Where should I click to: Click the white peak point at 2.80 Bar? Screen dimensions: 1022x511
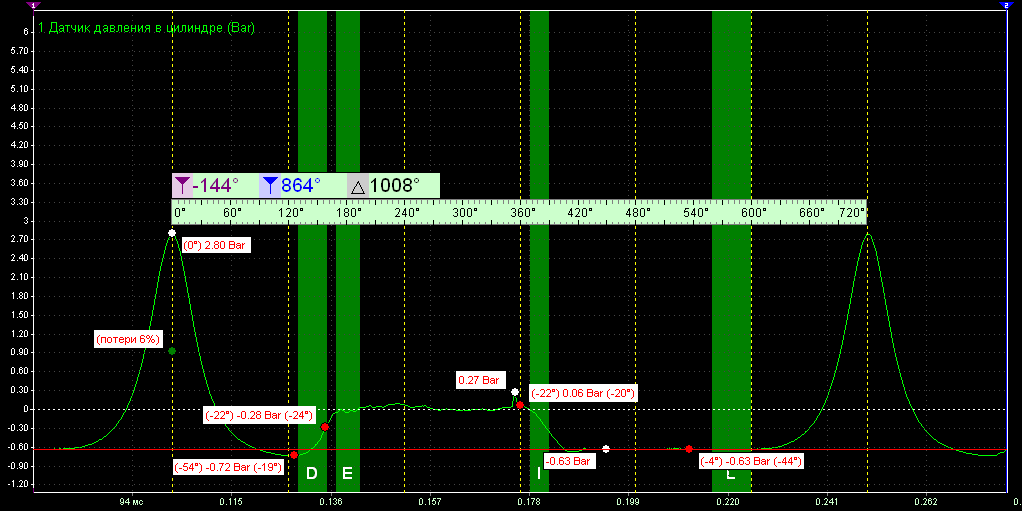172,233
